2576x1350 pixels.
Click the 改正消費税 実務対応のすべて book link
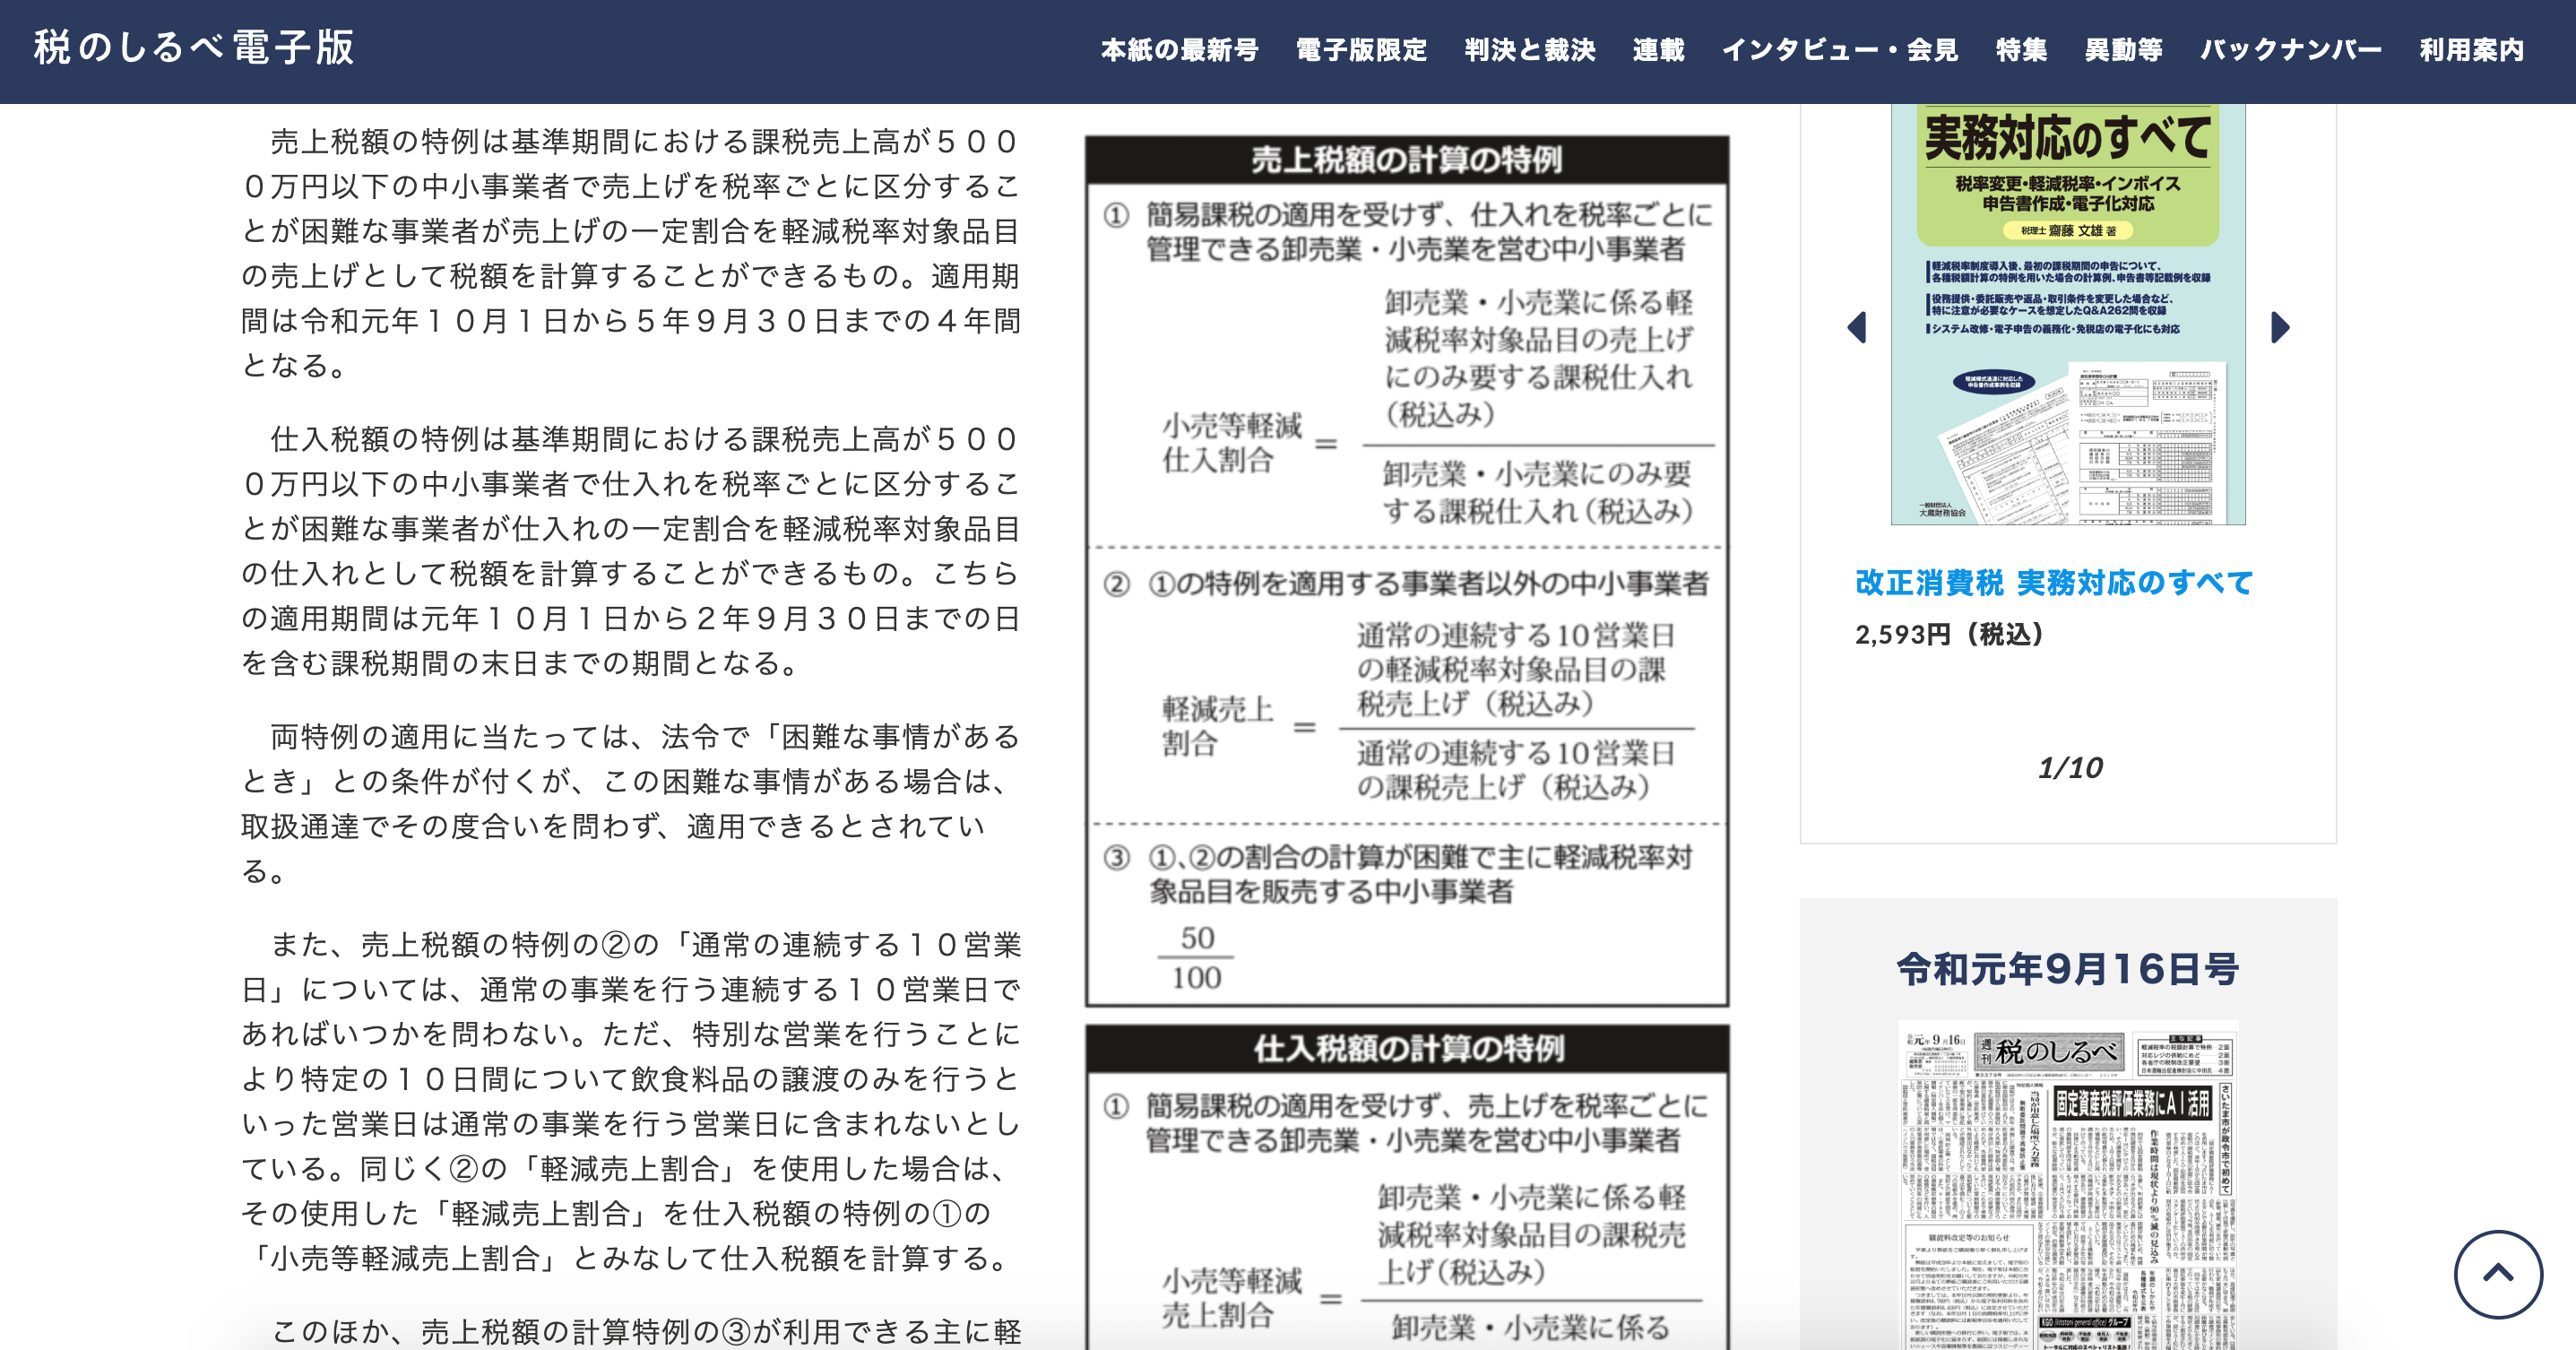click(2053, 582)
